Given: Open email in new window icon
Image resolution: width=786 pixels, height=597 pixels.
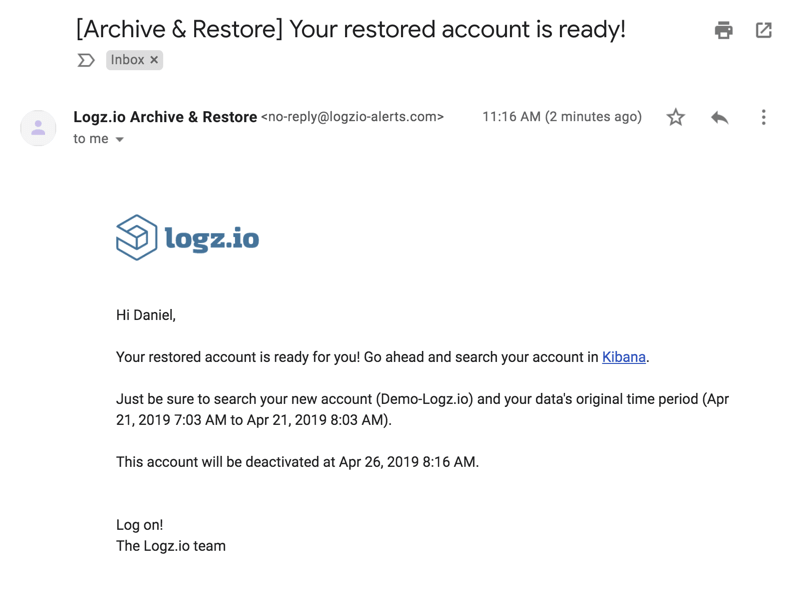Looking at the screenshot, I should pos(763,30).
